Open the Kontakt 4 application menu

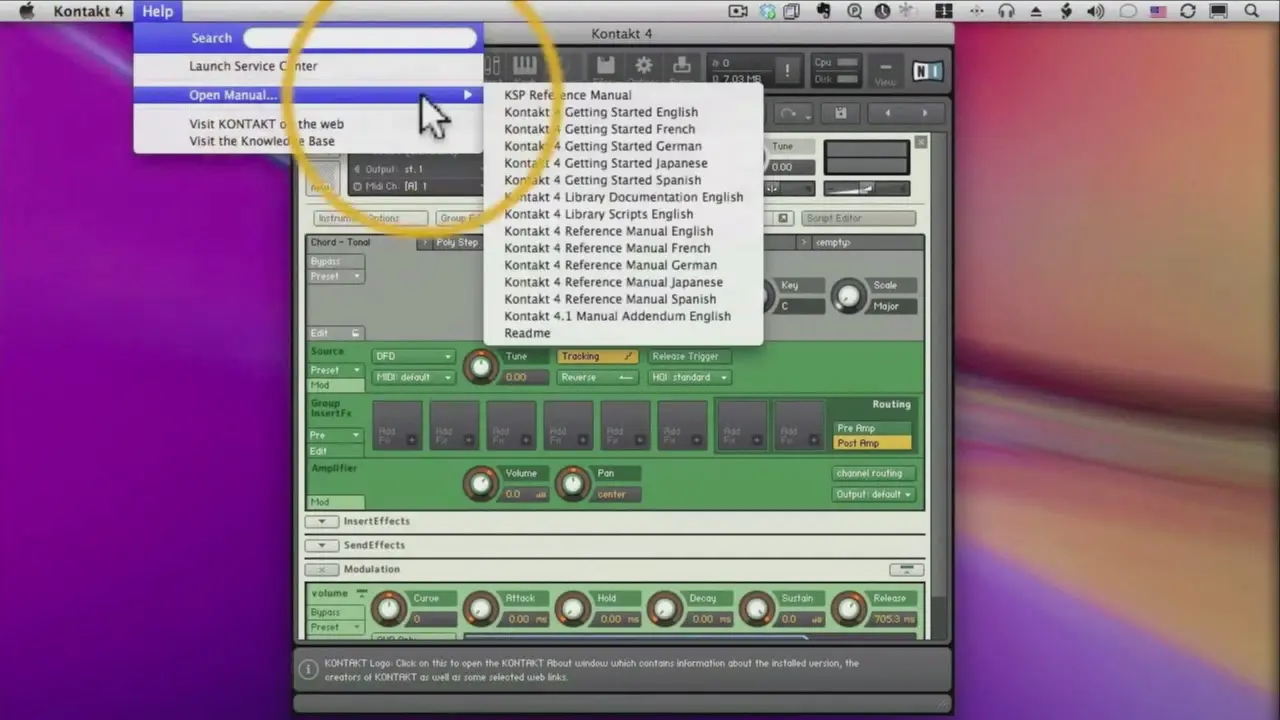pos(88,11)
